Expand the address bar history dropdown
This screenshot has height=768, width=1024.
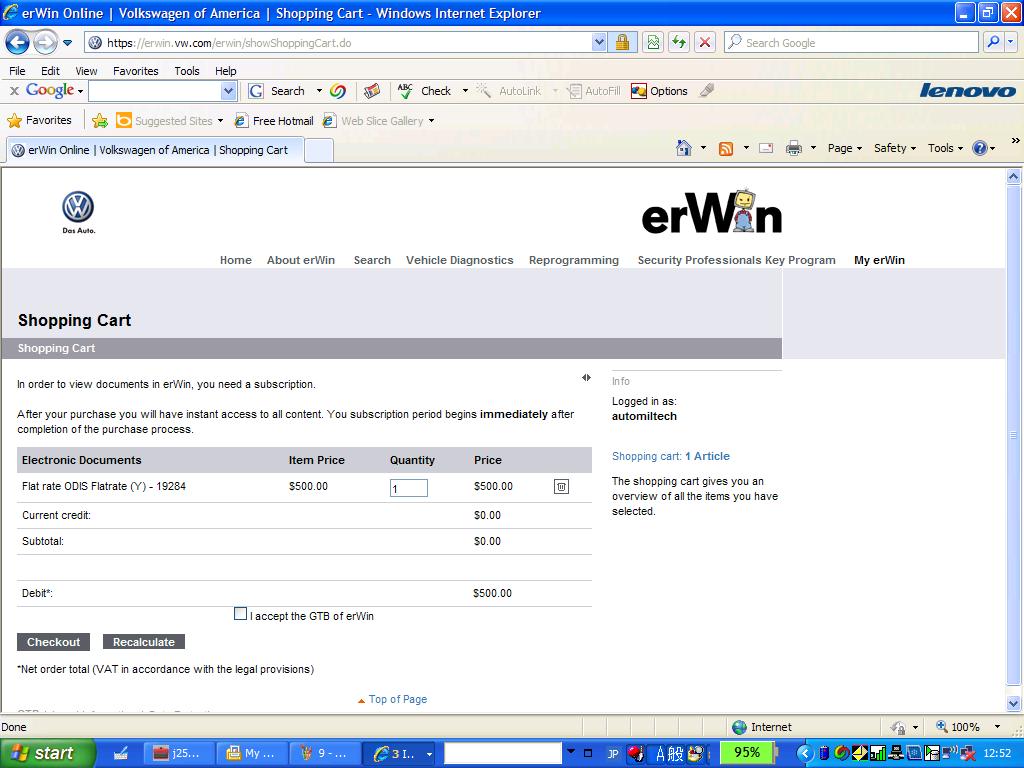click(599, 43)
